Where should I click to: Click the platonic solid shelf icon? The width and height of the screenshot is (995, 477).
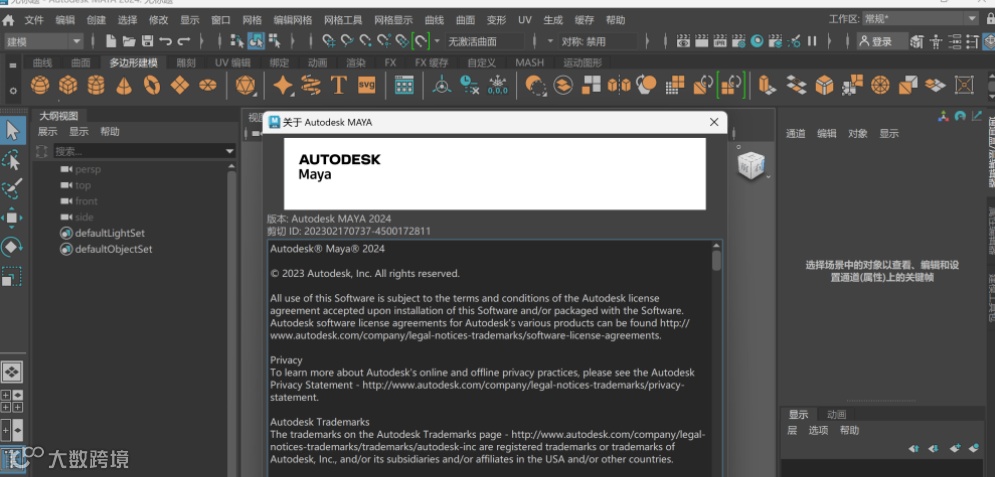(244, 84)
